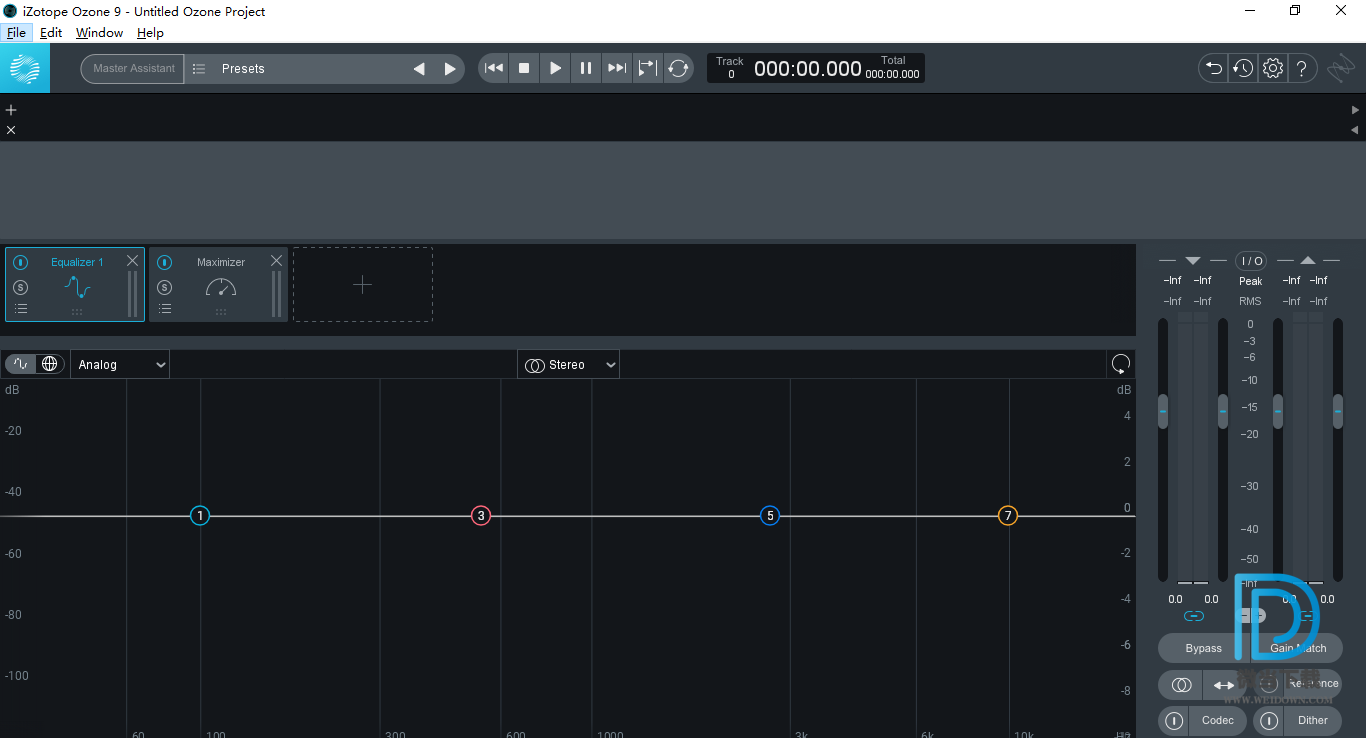The height and width of the screenshot is (738, 1366).
Task: Click the rightmost output gain slider handle
Action: pos(1338,411)
